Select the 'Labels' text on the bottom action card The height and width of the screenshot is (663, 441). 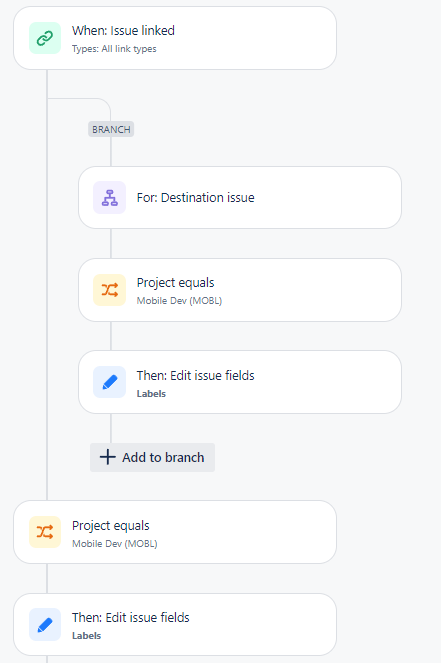86,636
